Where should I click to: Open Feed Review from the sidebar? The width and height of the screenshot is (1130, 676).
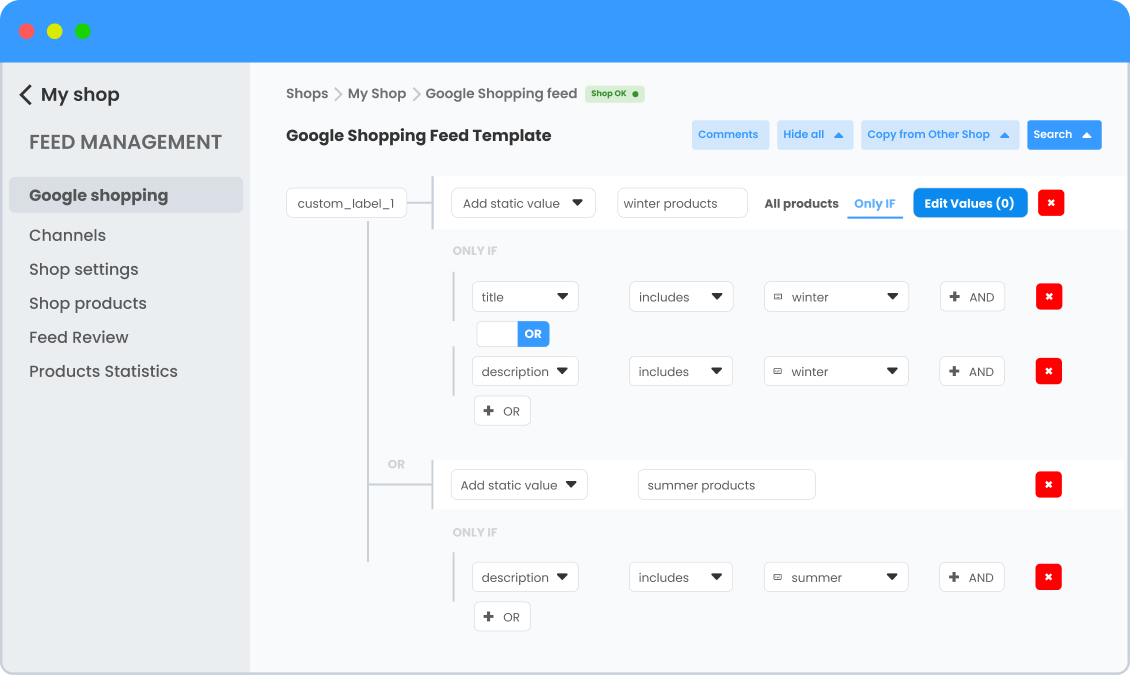coord(79,337)
